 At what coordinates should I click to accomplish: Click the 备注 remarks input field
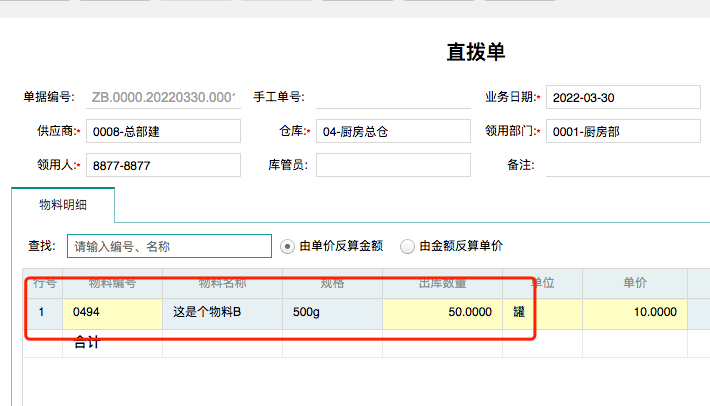(x=627, y=165)
